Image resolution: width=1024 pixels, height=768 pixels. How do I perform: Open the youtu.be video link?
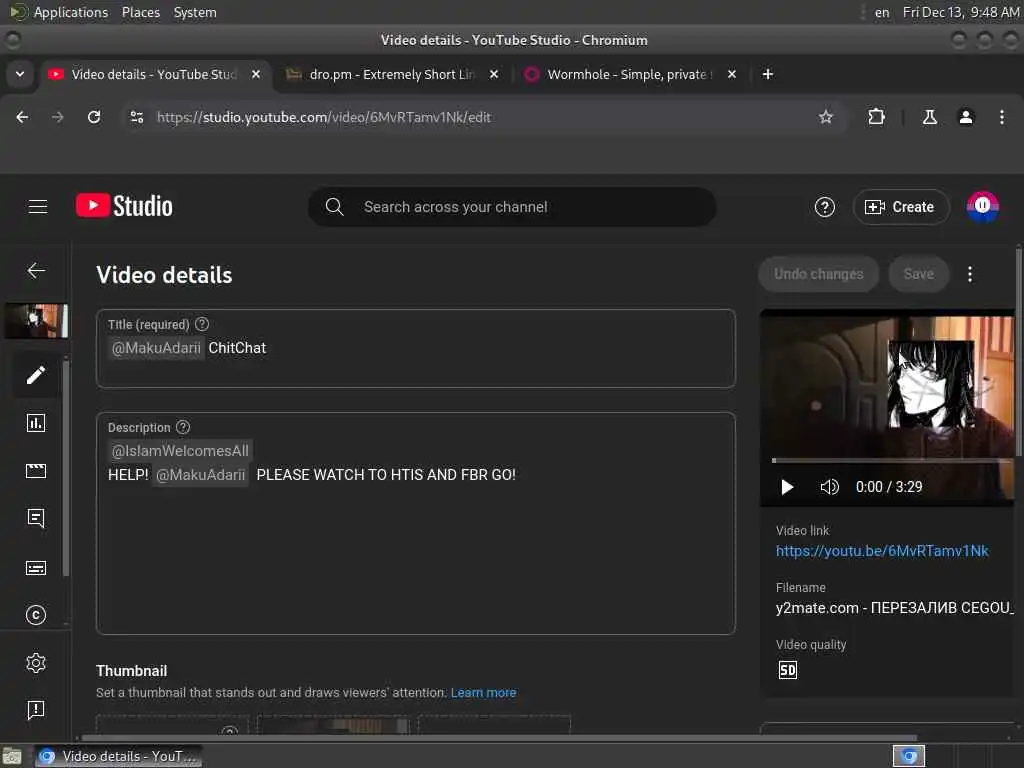[882, 551]
